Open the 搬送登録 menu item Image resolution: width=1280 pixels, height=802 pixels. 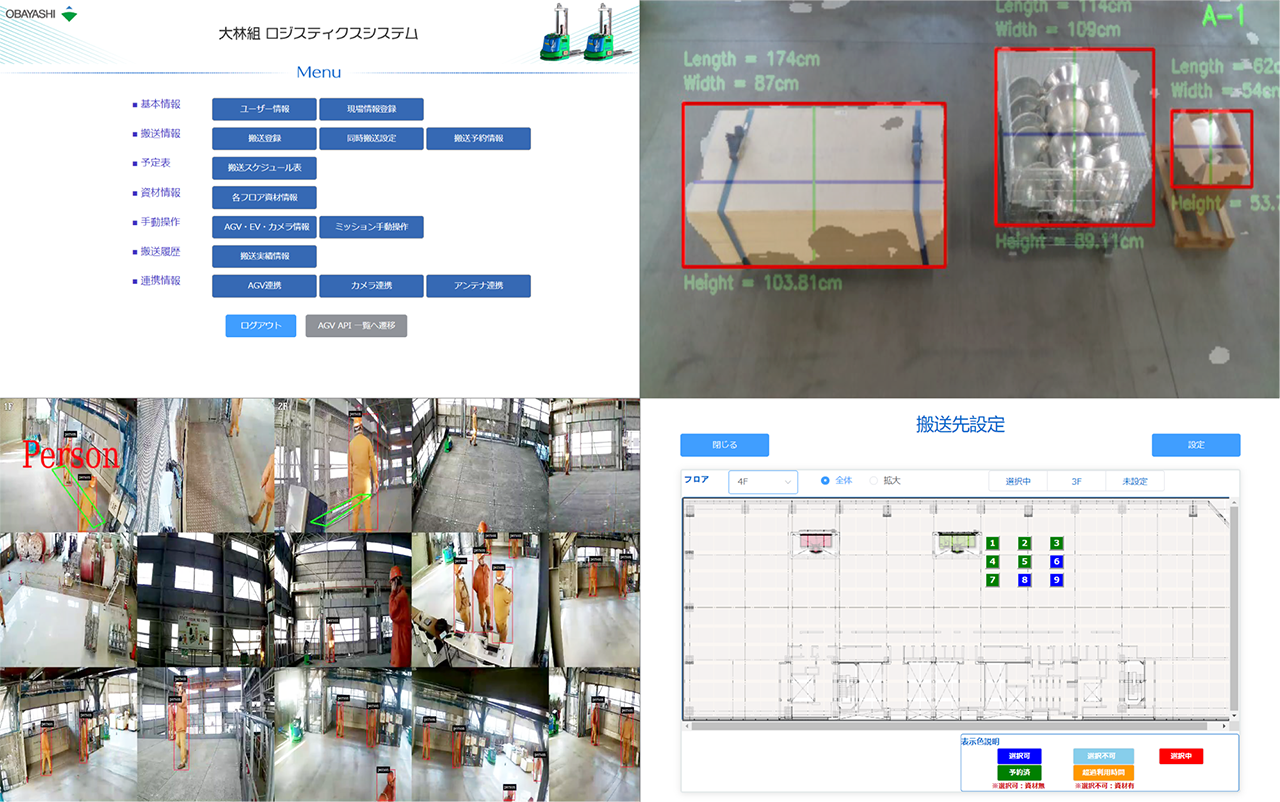coord(264,138)
